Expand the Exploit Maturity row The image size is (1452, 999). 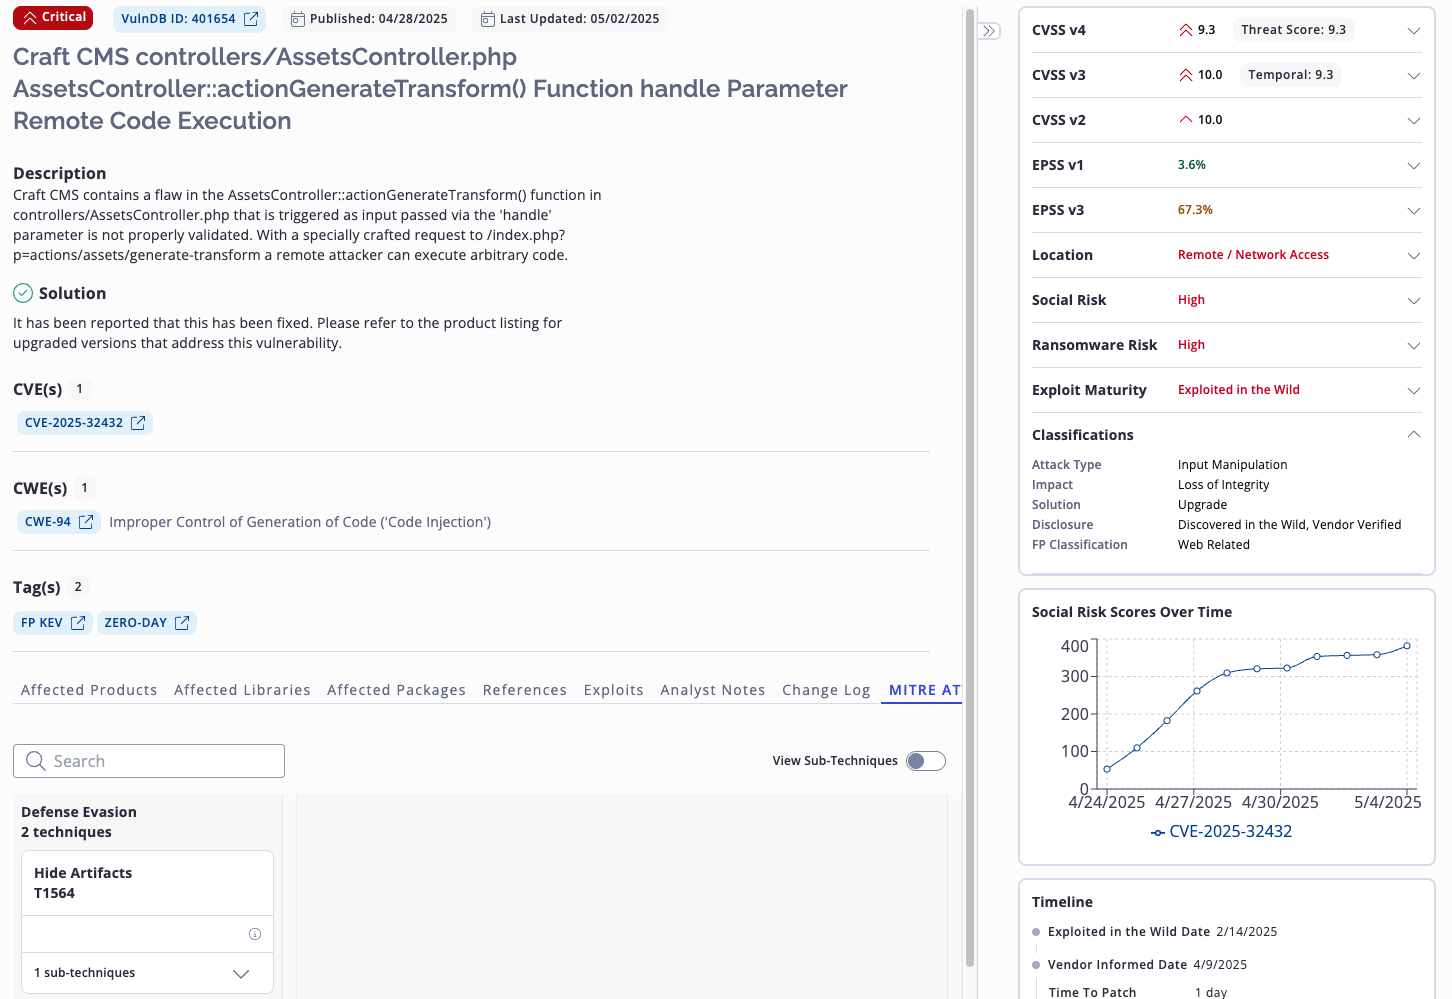point(1414,391)
